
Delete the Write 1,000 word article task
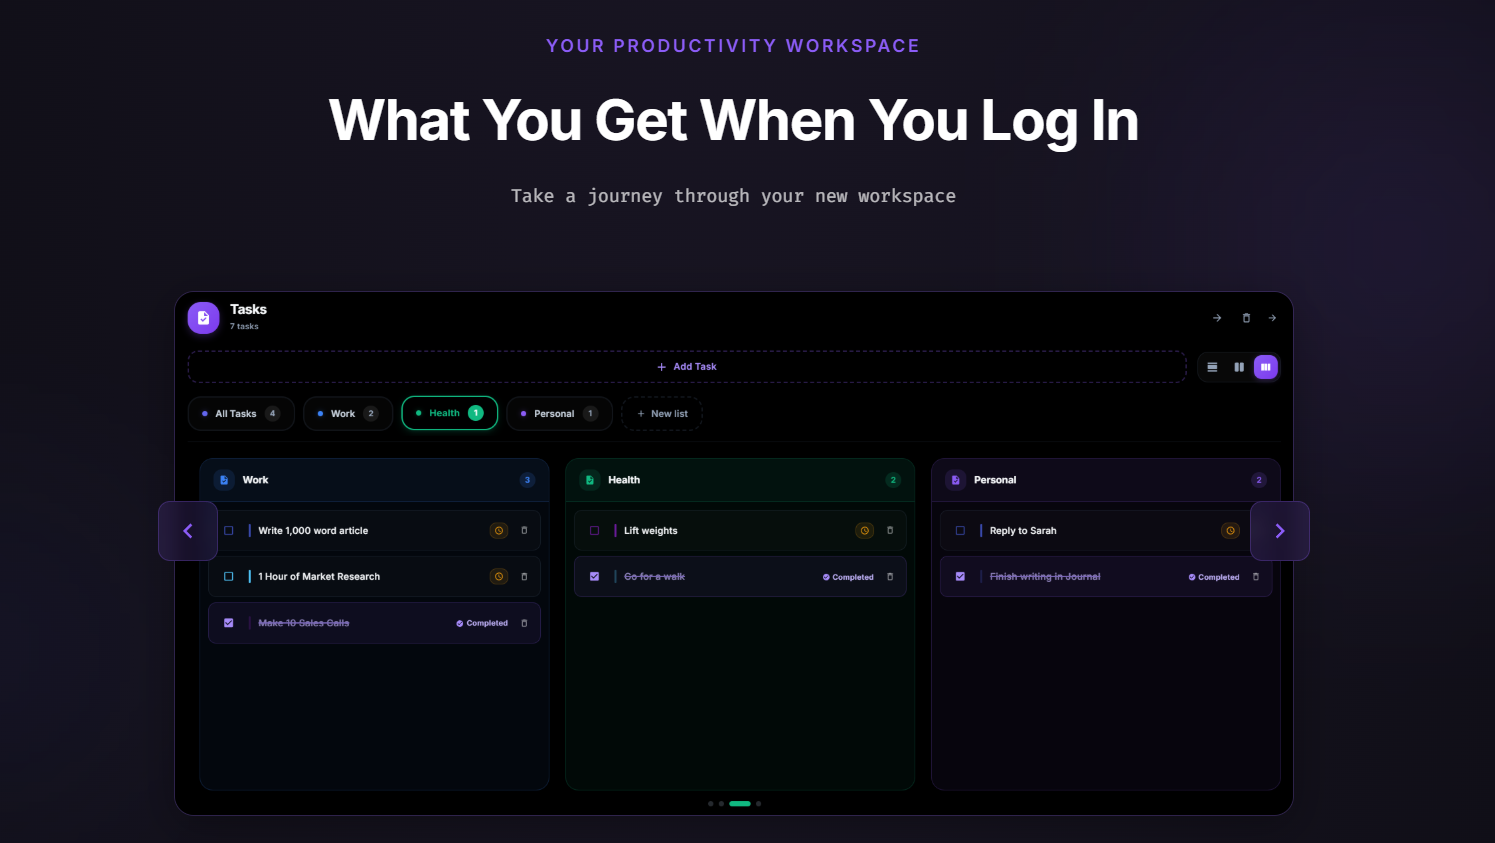point(524,531)
